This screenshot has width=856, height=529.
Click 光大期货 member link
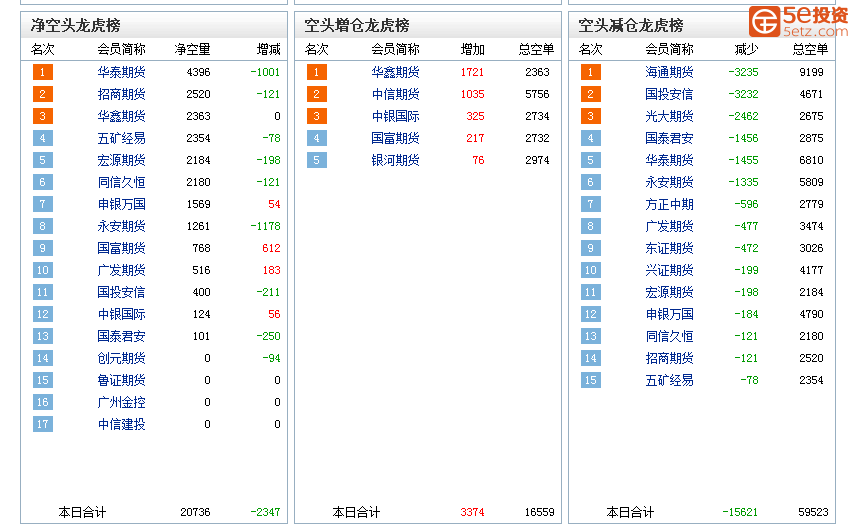[669, 116]
